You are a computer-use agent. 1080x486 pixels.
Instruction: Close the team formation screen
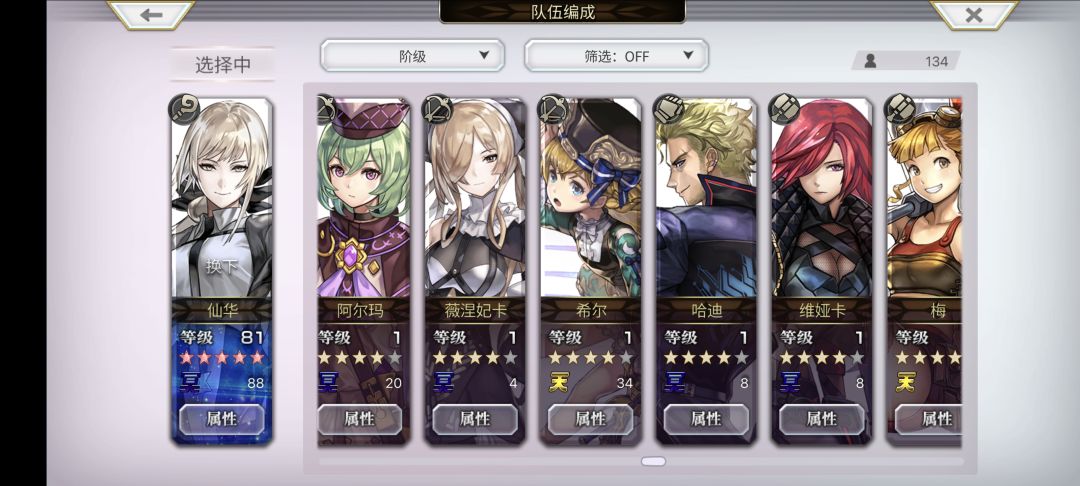(973, 14)
